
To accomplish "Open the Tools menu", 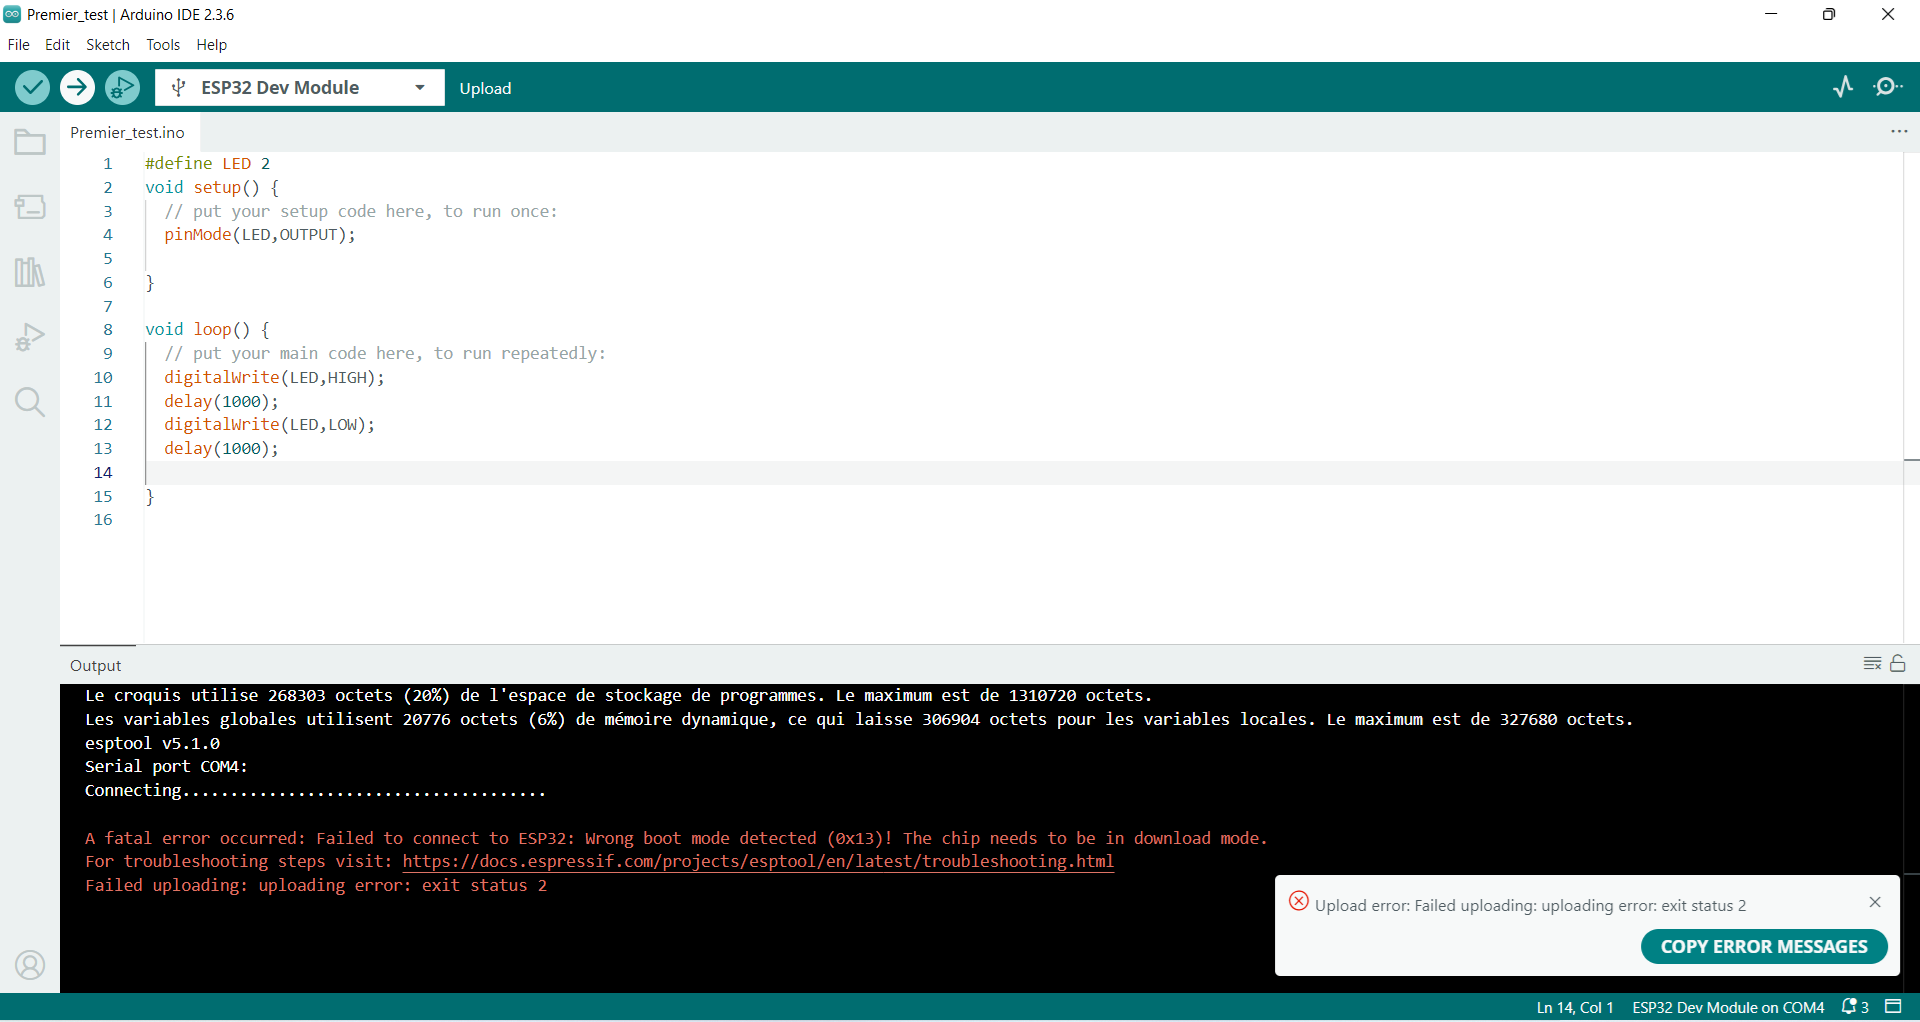I will (x=163, y=45).
